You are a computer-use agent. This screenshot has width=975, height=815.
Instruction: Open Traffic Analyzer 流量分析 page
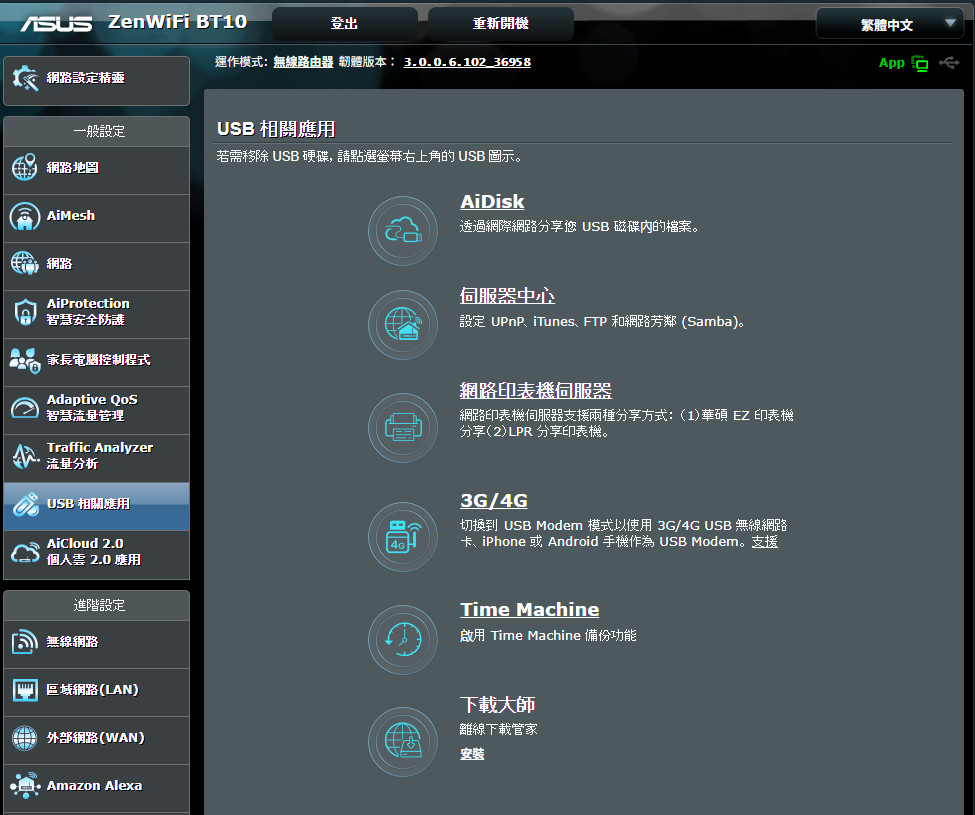96,458
